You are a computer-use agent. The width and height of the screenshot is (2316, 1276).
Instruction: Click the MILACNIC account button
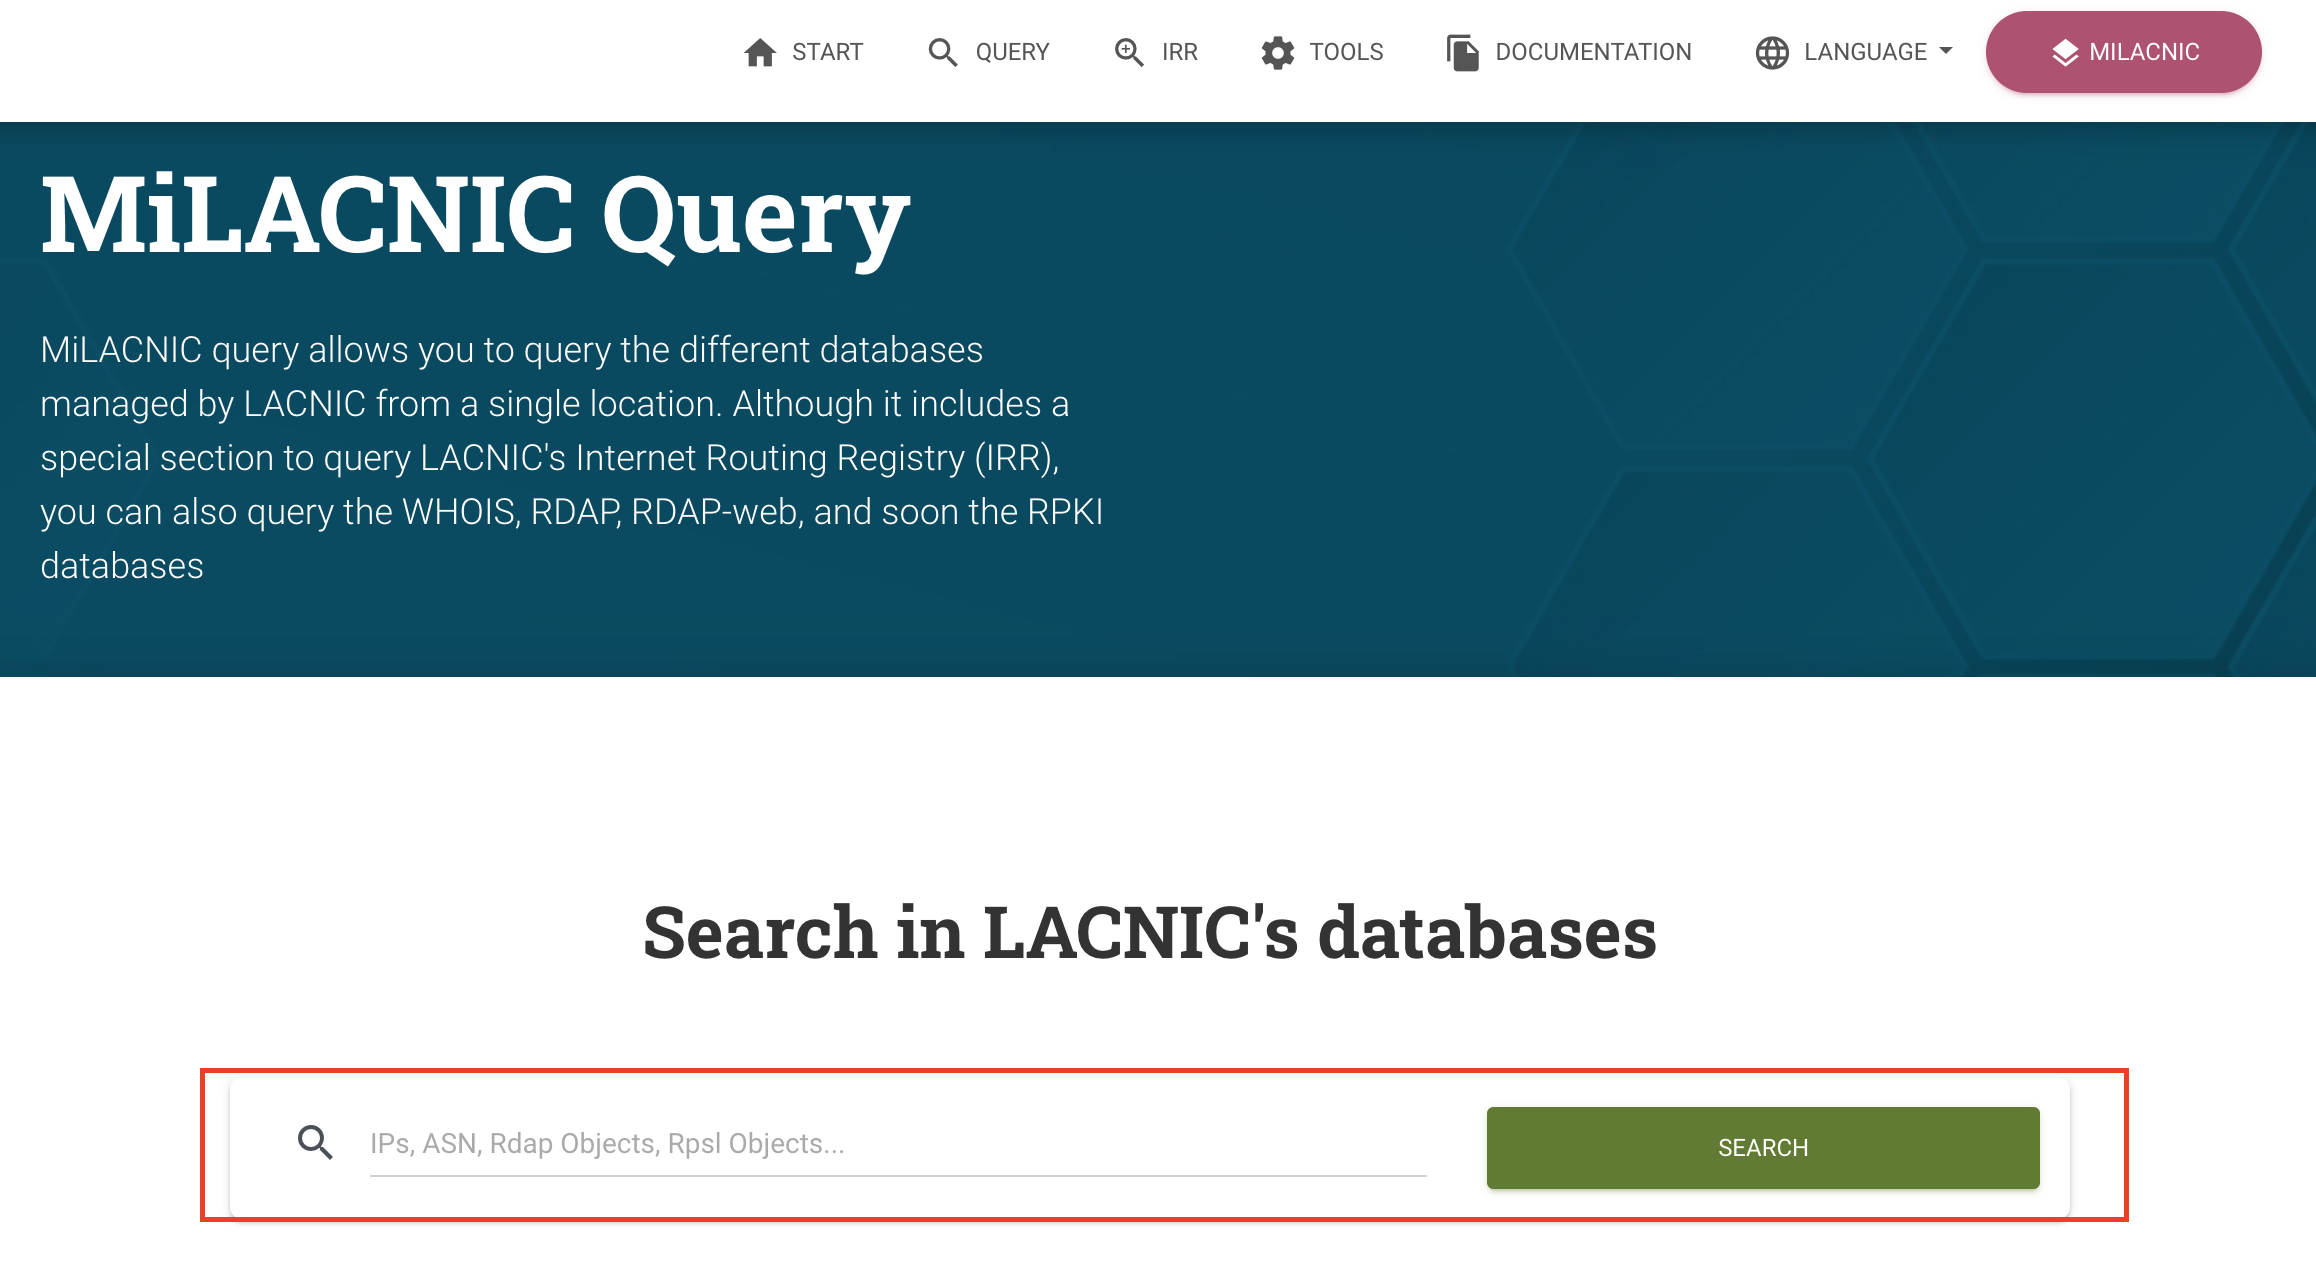[x=2123, y=52]
